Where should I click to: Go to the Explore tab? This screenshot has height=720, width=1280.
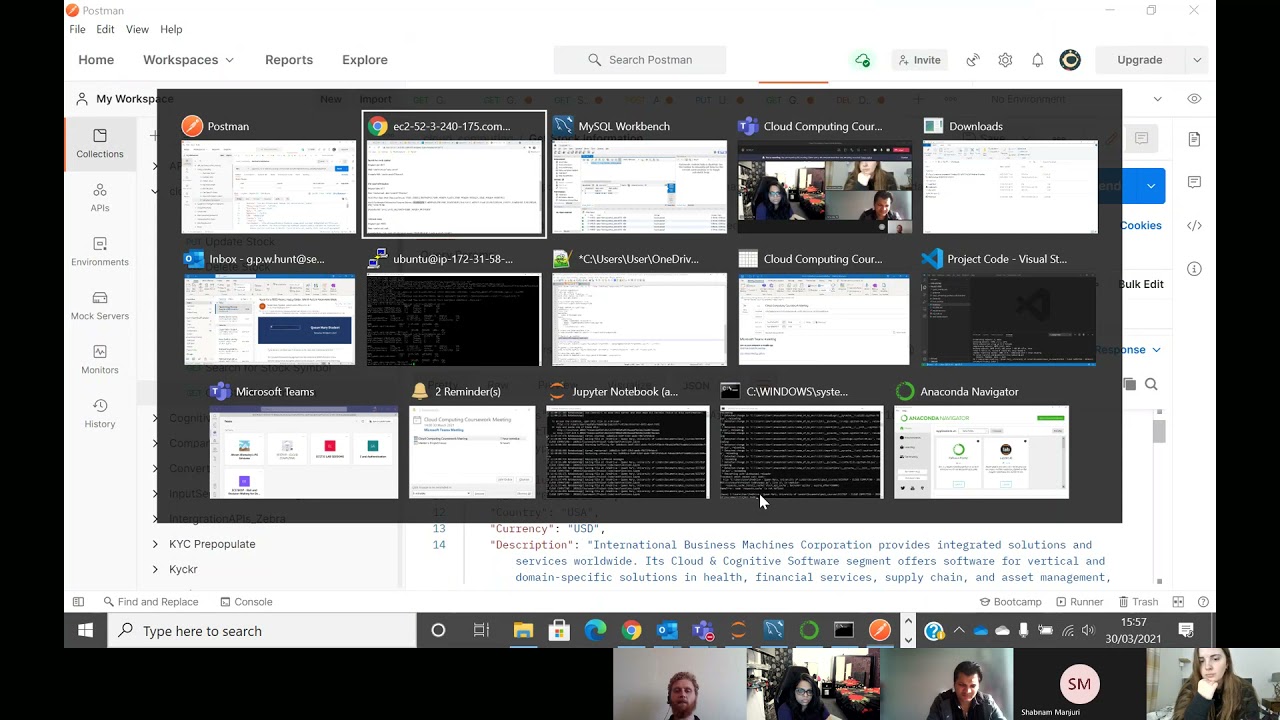click(x=365, y=60)
